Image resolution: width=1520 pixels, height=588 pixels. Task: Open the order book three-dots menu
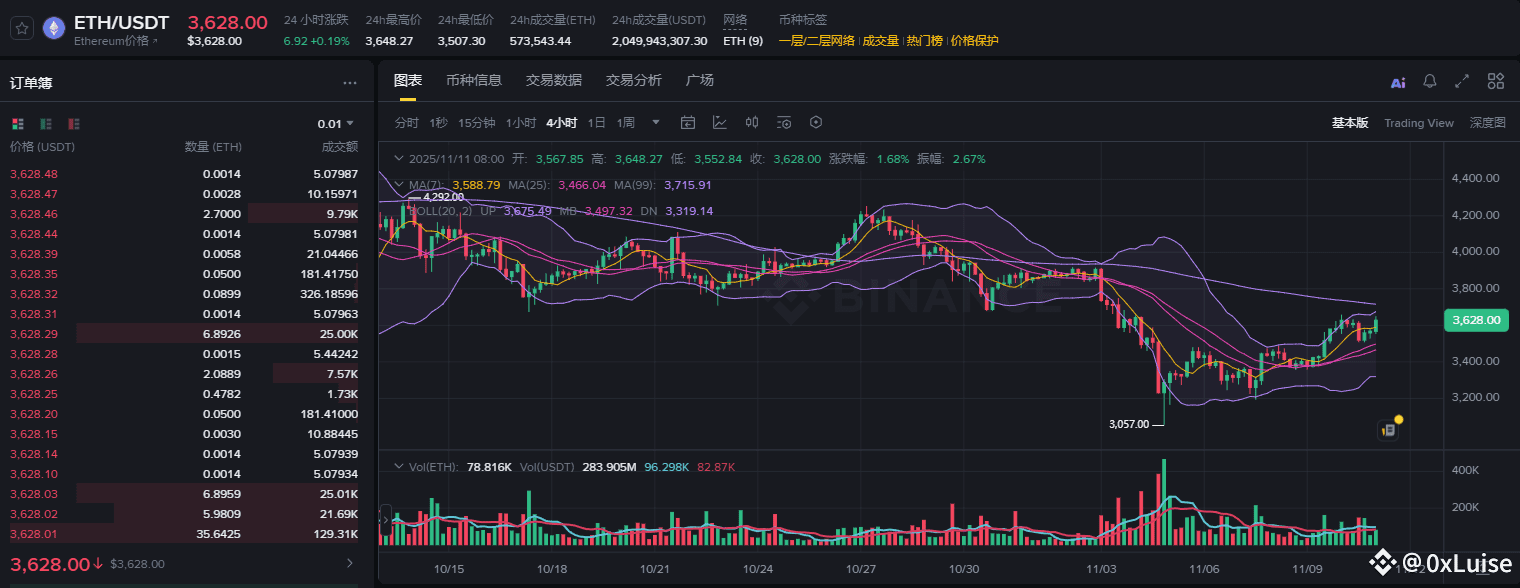click(350, 83)
